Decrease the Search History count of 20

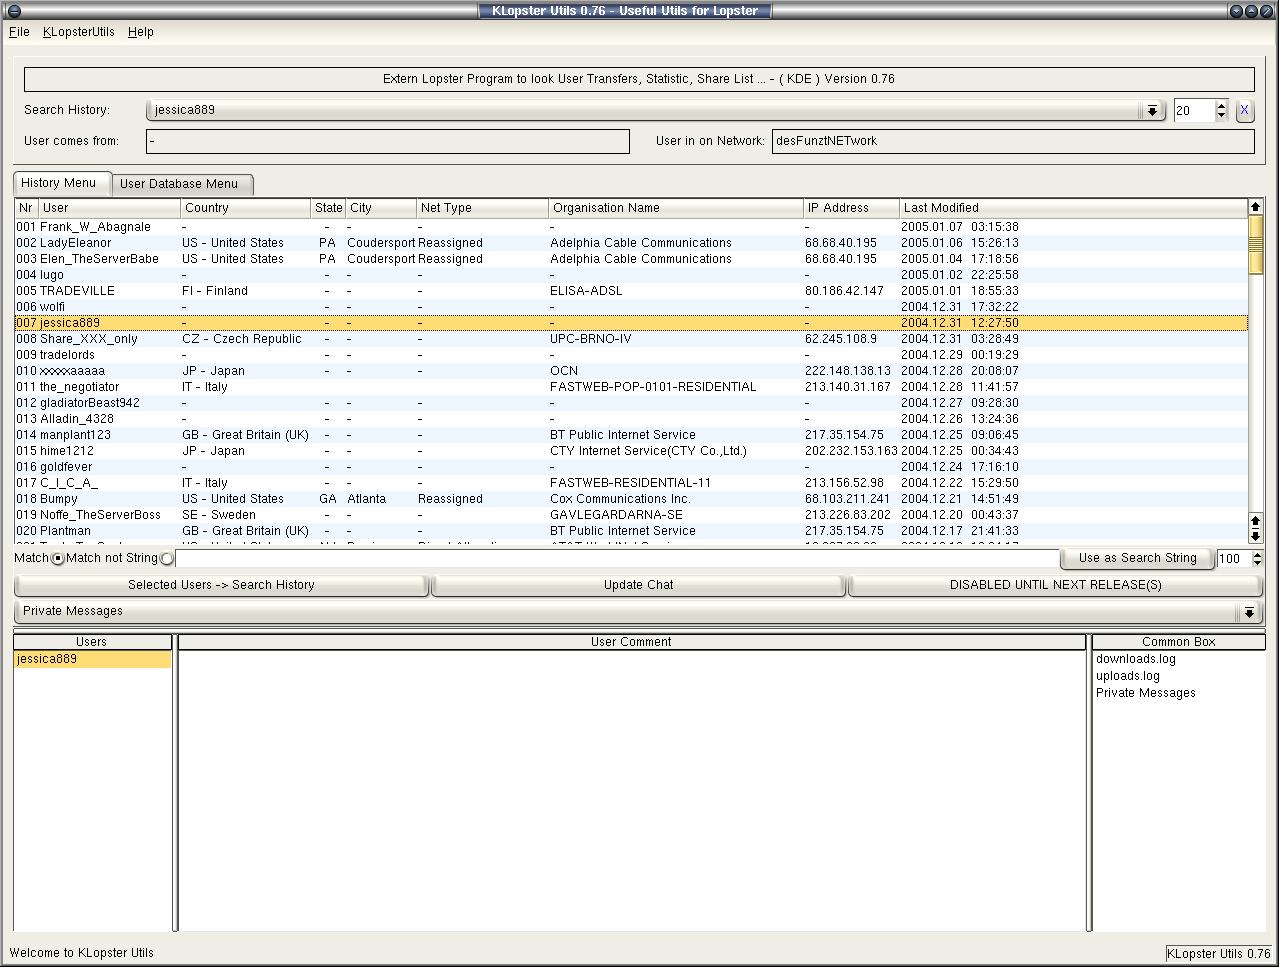click(1221, 116)
